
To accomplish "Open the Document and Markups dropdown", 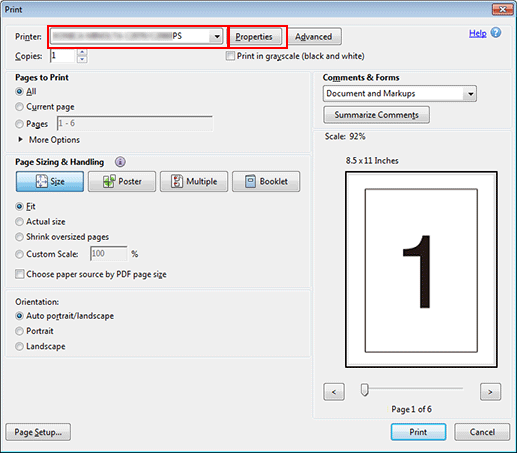I will 400,94.
